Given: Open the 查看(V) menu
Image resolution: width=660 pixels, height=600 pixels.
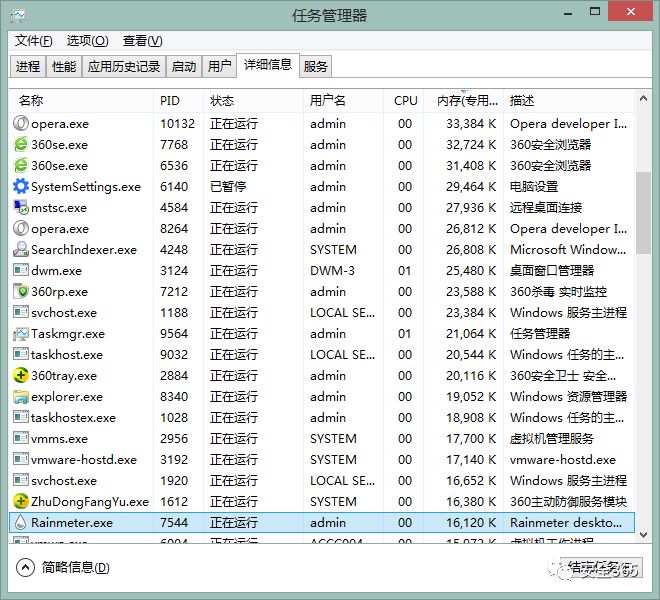Looking at the screenshot, I should [142, 41].
